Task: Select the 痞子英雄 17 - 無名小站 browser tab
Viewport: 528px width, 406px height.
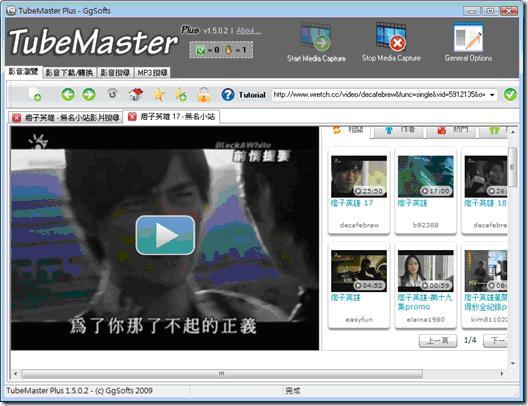Action: tap(172, 116)
